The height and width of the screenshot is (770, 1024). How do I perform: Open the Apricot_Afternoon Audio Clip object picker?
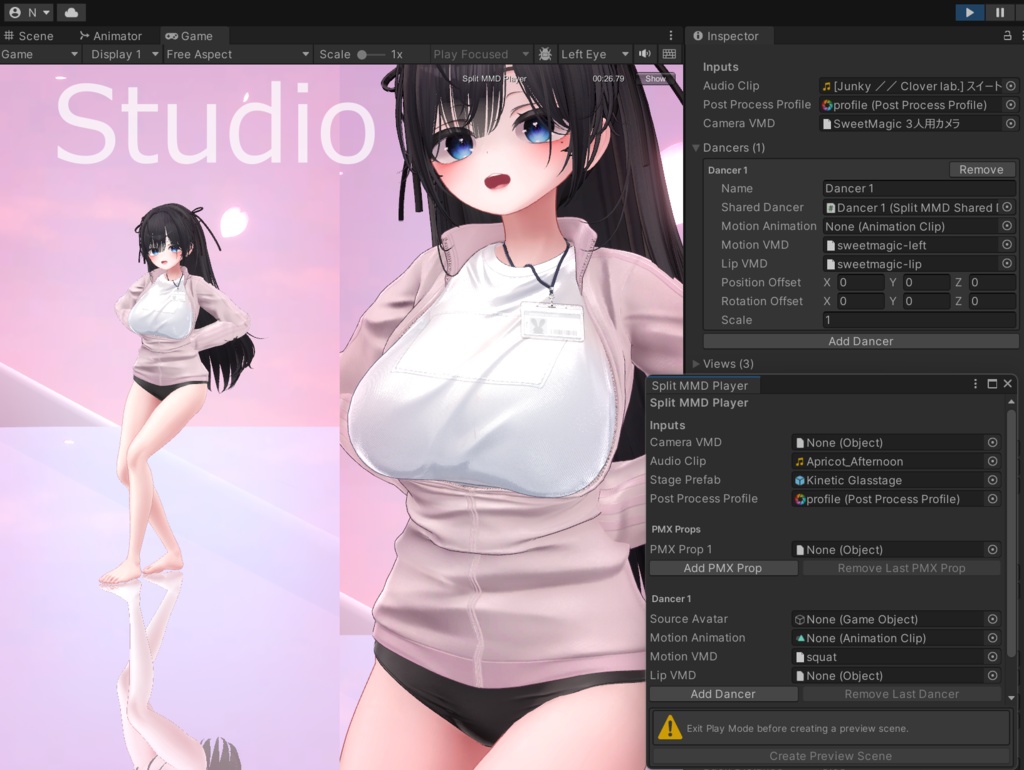tap(993, 462)
